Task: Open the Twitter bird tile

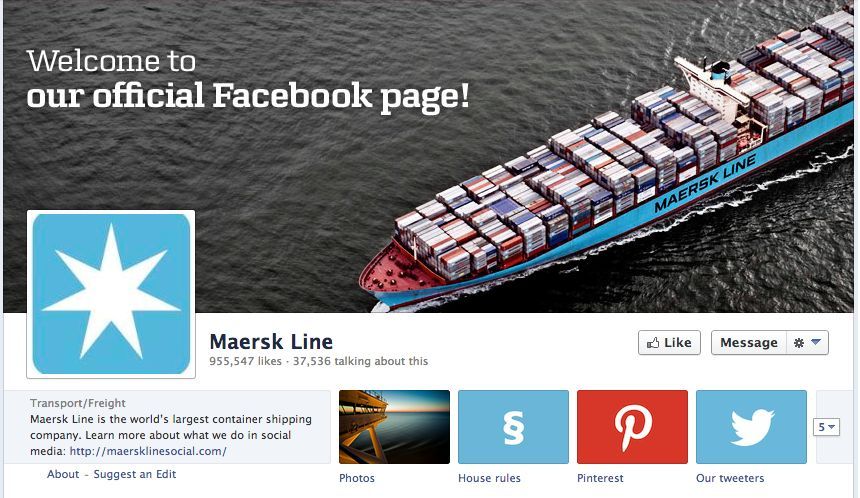Action: pos(751,427)
